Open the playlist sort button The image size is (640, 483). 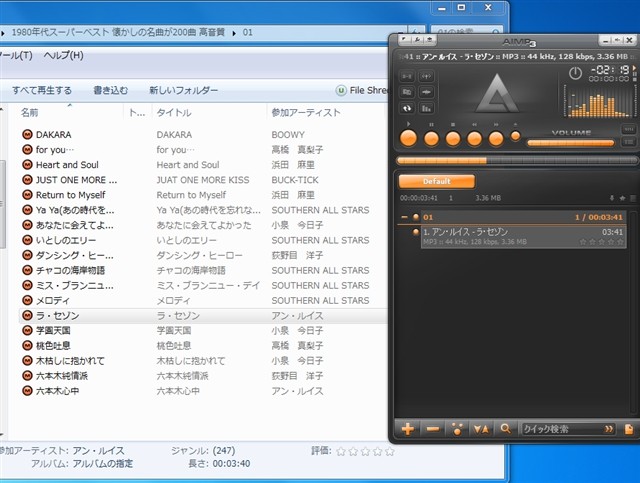click(x=481, y=429)
